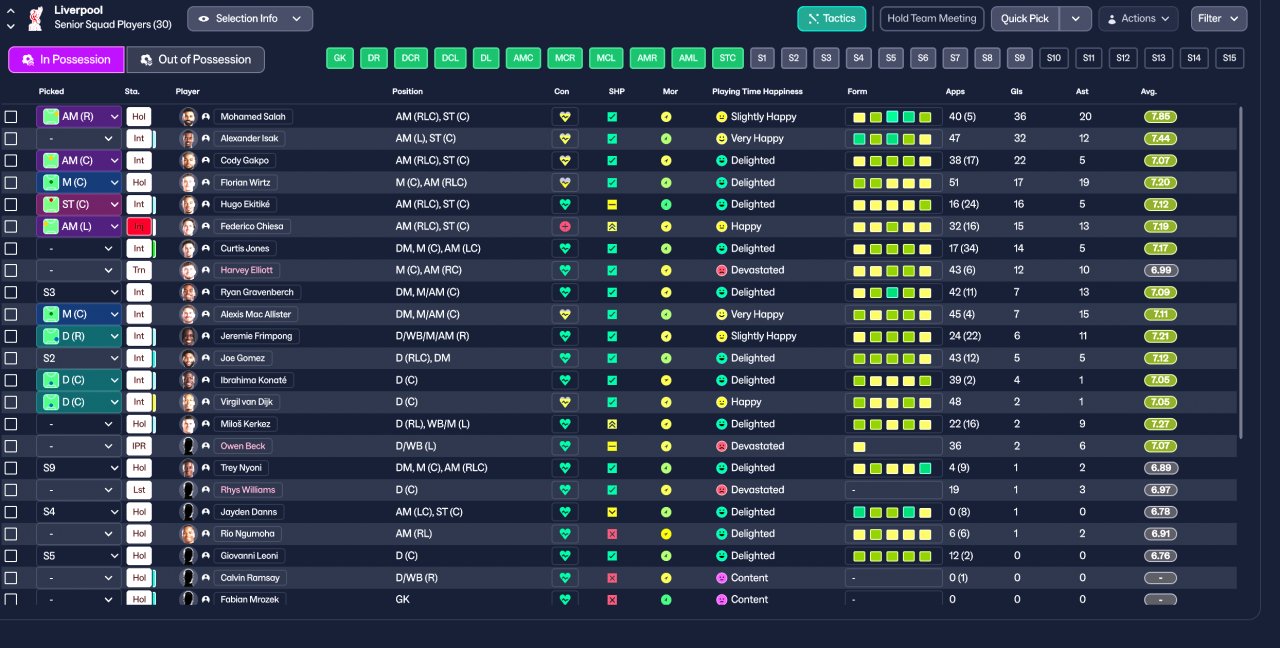1280x648 pixels.
Task: Click Rio Ngumoha's red sharpness icon
Action: pyautogui.click(x=612, y=534)
